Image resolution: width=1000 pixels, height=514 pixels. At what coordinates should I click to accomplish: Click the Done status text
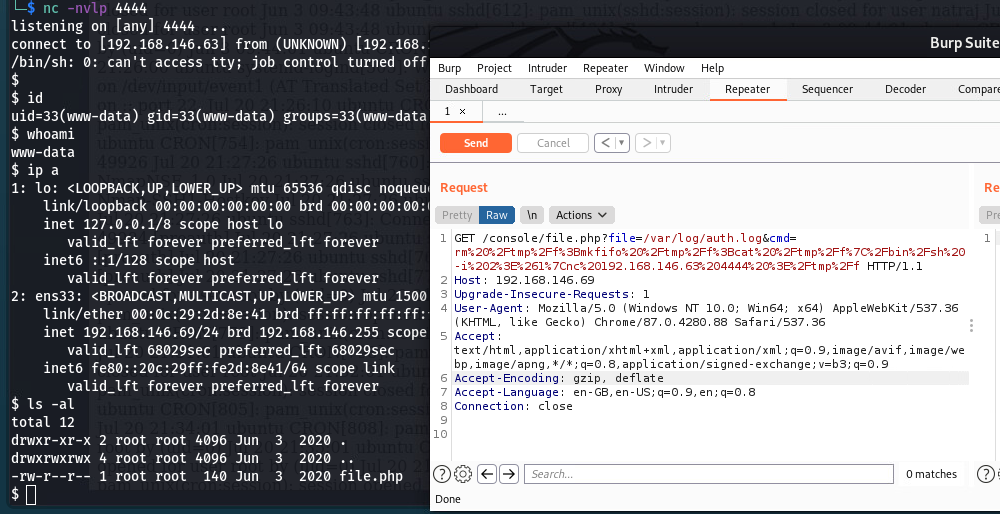pos(448,499)
